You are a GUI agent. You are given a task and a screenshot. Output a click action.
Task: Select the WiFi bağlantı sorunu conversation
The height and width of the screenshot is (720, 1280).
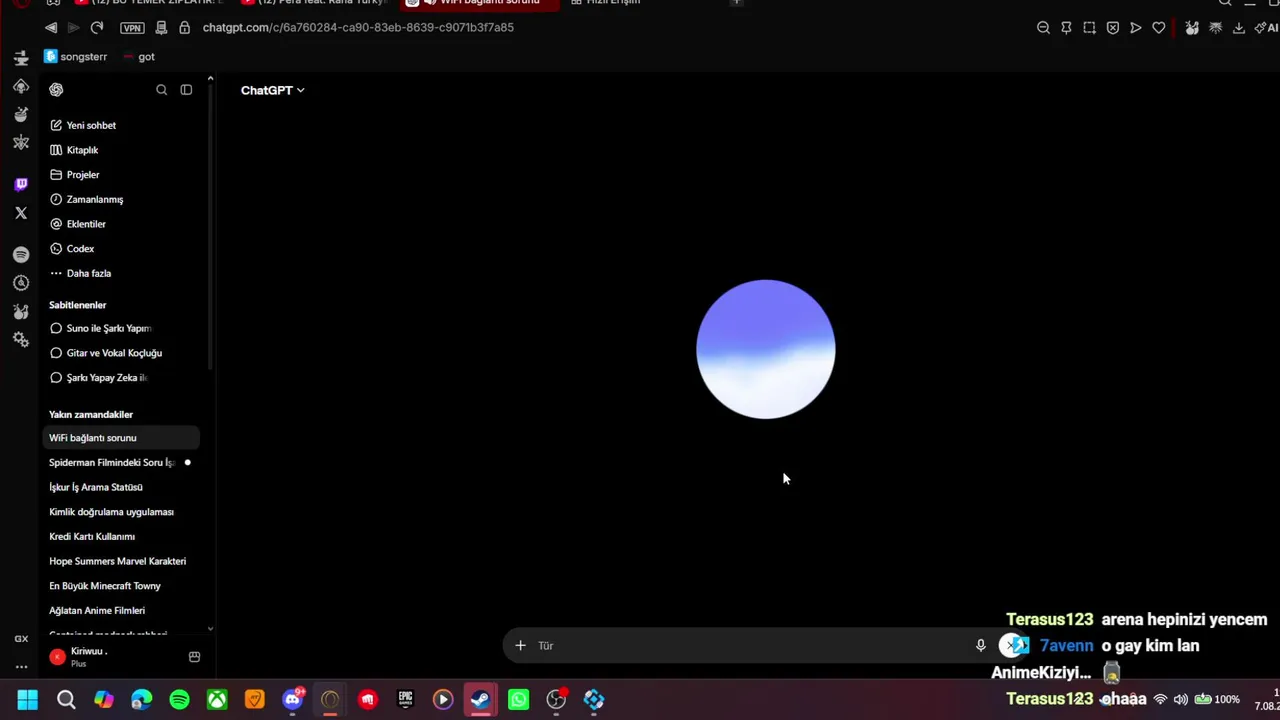point(122,438)
